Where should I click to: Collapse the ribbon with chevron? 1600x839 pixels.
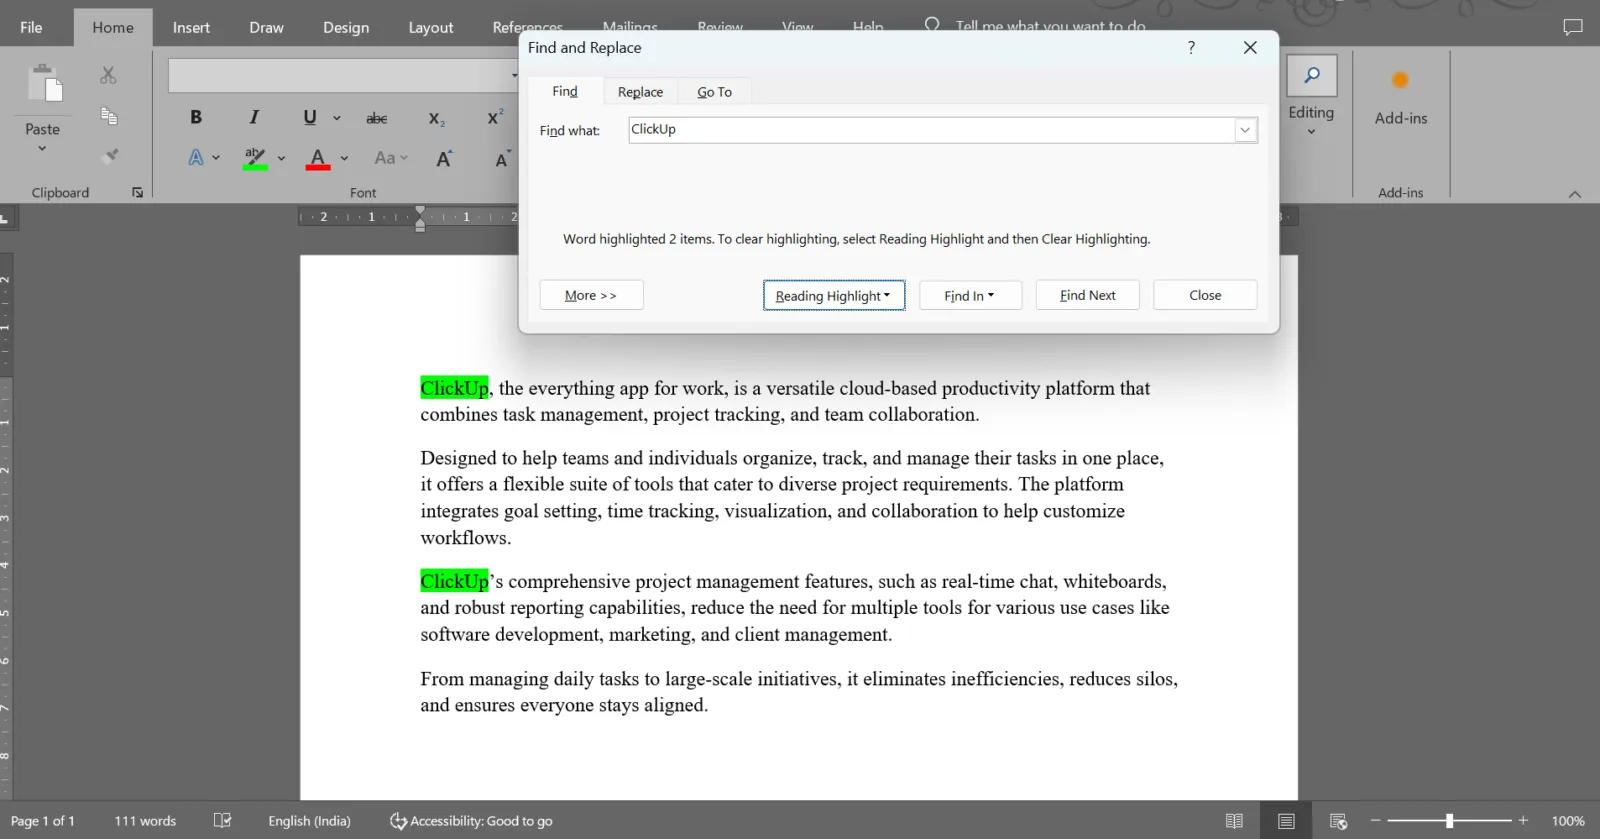click(1575, 194)
